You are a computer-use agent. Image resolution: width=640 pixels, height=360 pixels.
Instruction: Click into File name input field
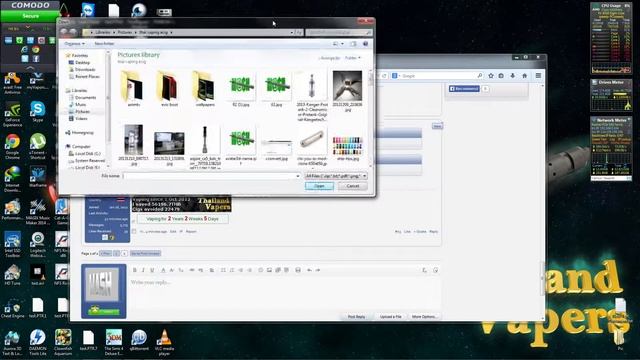pos(211,176)
